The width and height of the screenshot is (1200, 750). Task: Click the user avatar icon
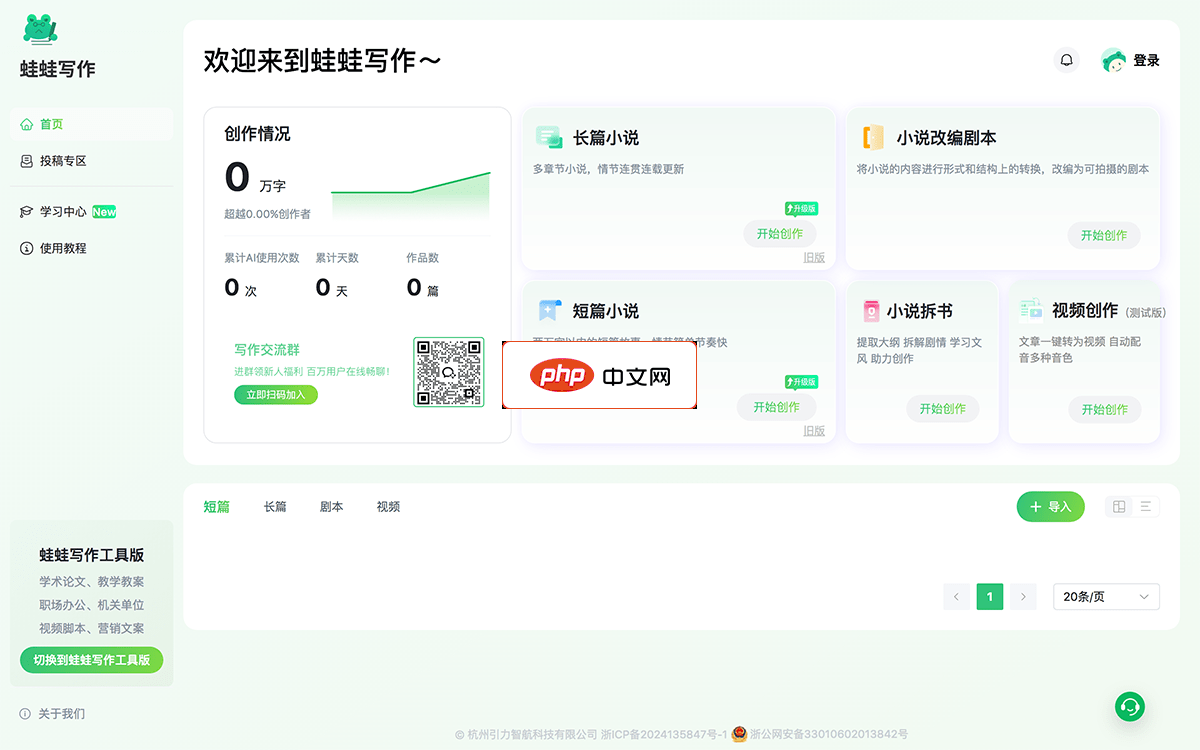coord(1113,60)
